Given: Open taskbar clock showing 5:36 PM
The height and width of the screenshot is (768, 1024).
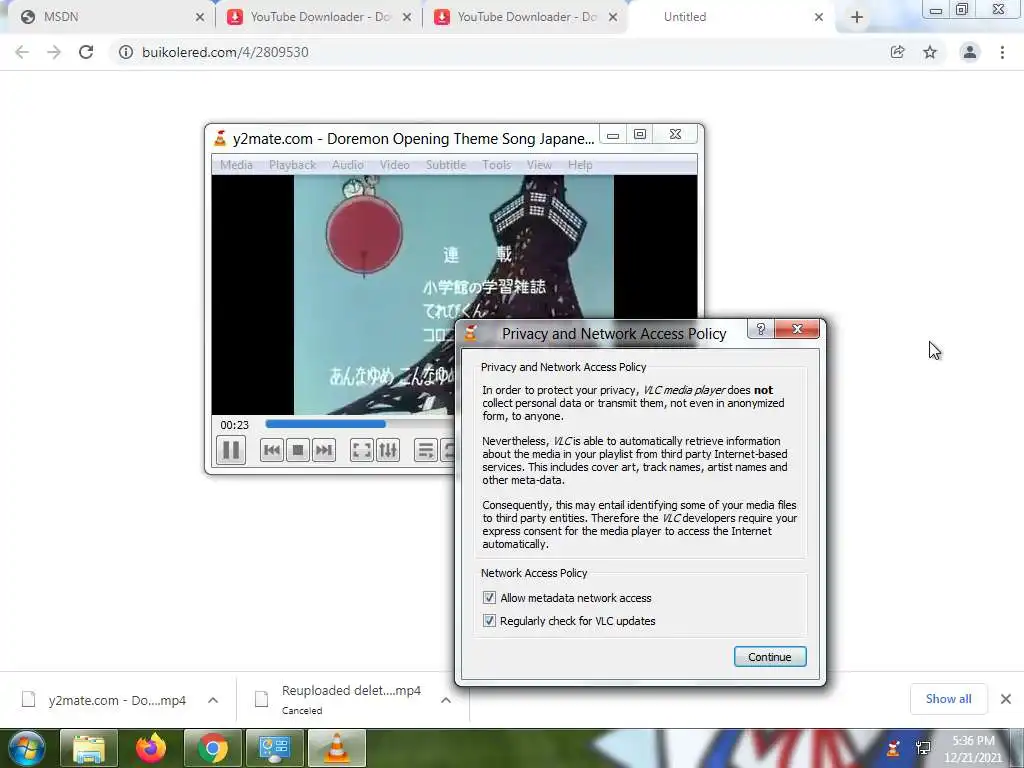Looking at the screenshot, I should click(973, 749).
